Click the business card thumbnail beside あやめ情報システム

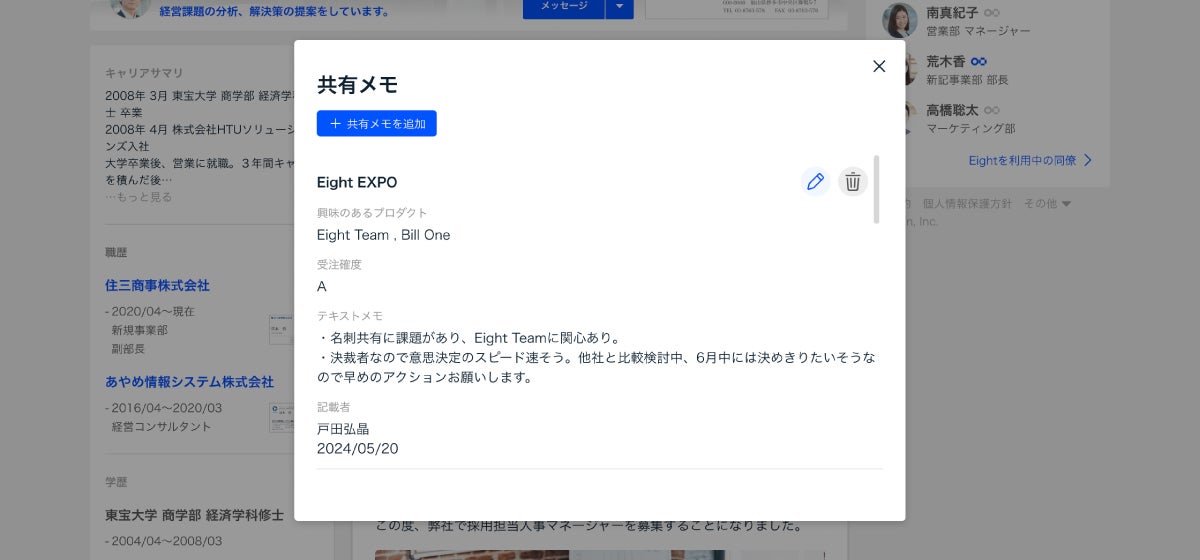(x=281, y=417)
